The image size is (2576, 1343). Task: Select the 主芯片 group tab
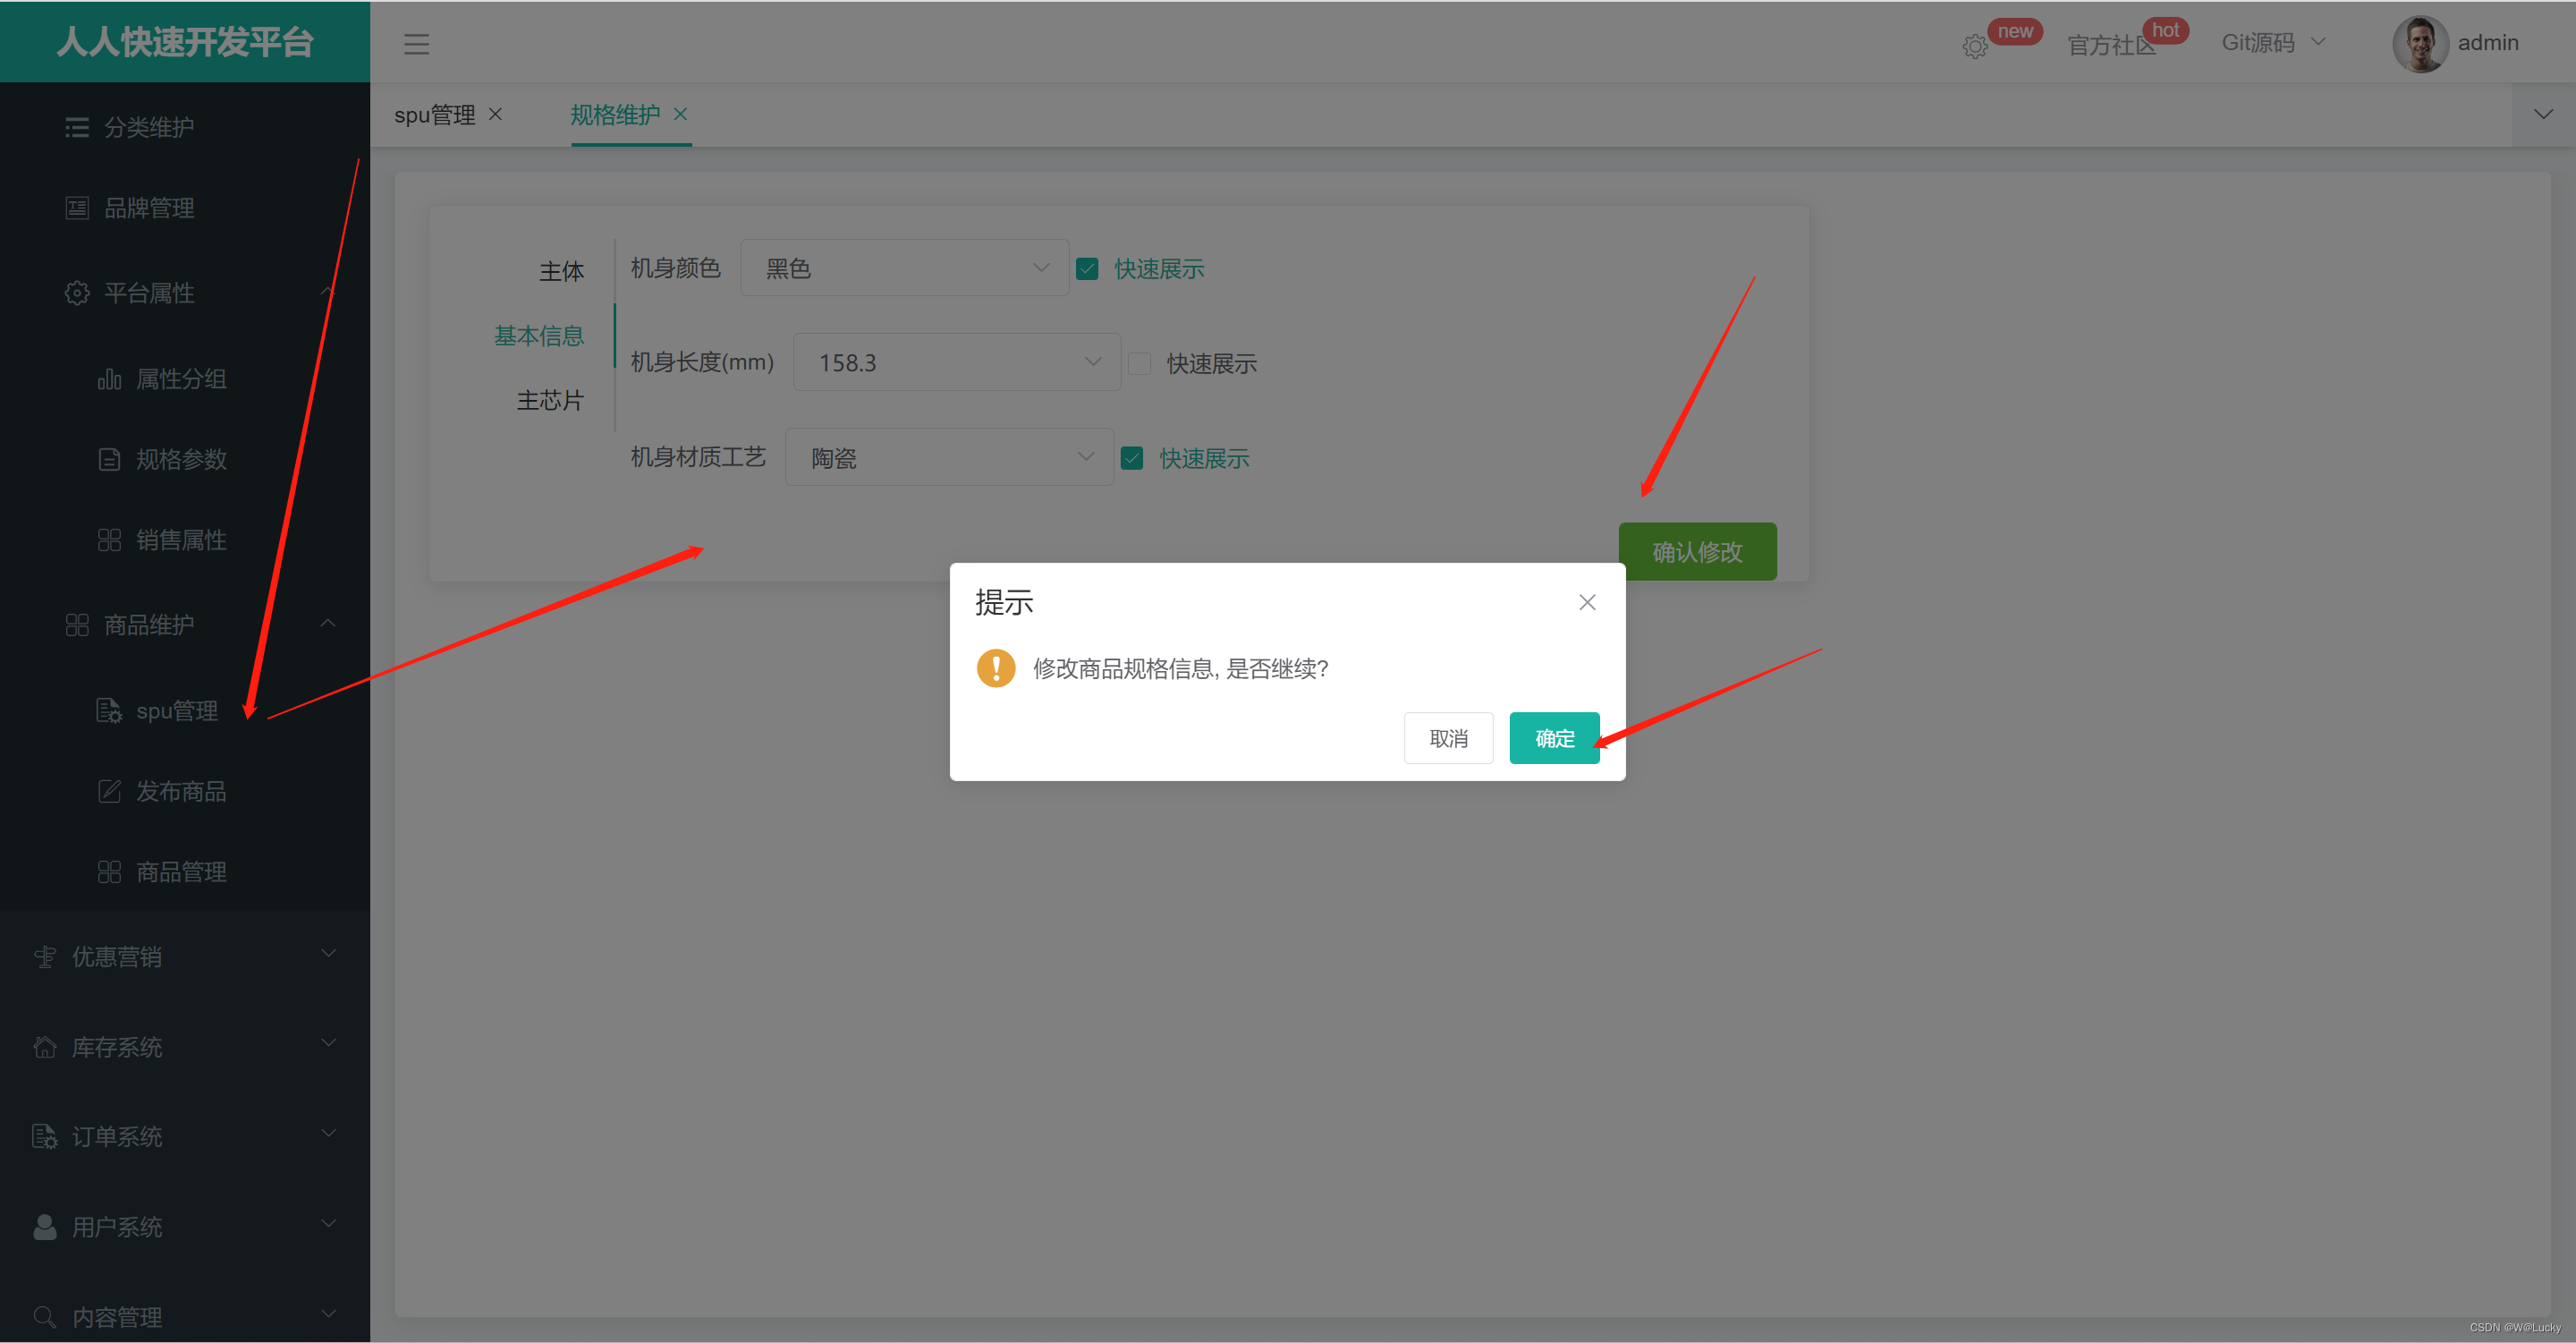(x=550, y=400)
